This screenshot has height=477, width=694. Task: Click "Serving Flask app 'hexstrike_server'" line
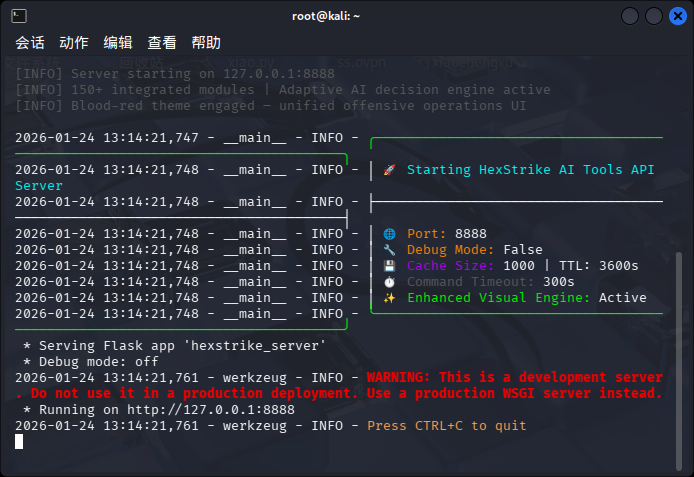point(175,346)
